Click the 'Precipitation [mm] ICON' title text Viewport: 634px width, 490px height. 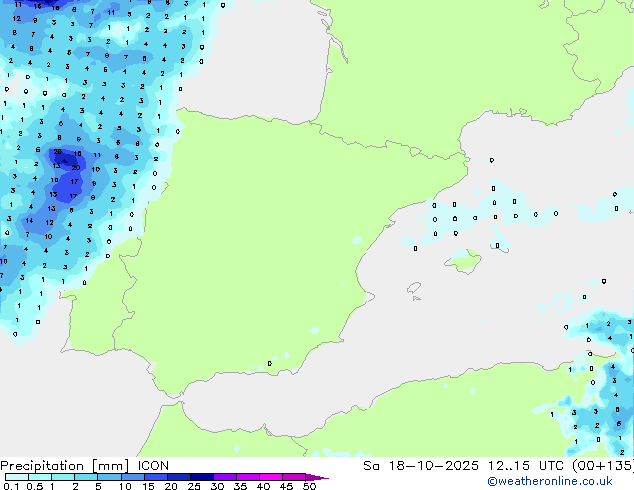[85, 466]
